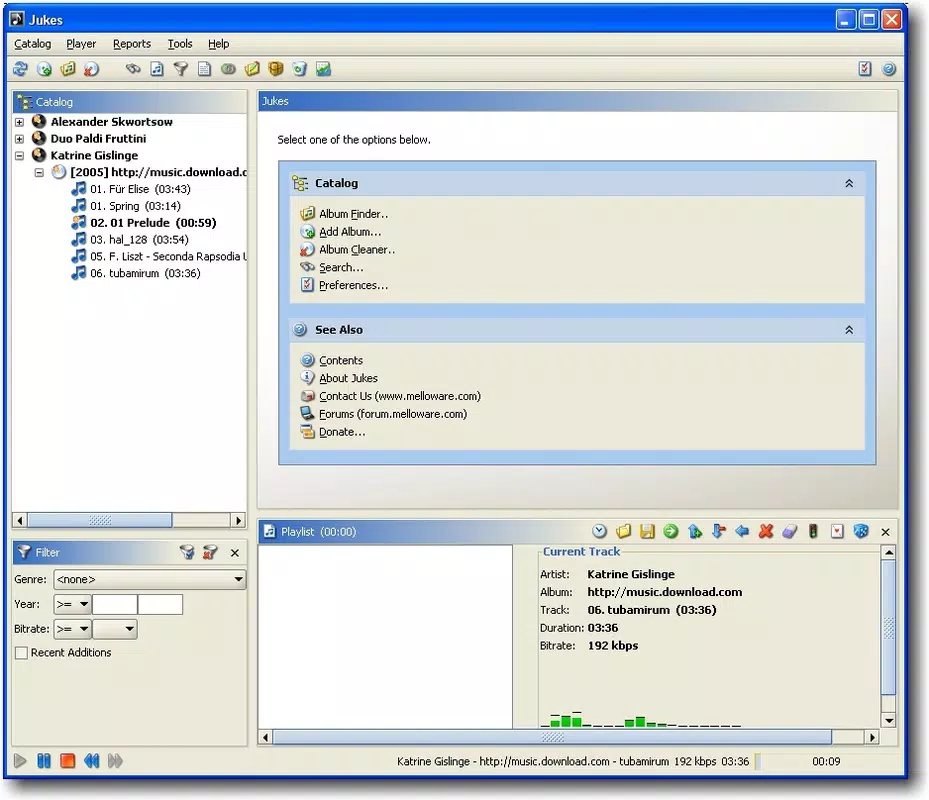Collapse the See Also section chevron
The image size is (929, 800).
[x=849, y=330]
